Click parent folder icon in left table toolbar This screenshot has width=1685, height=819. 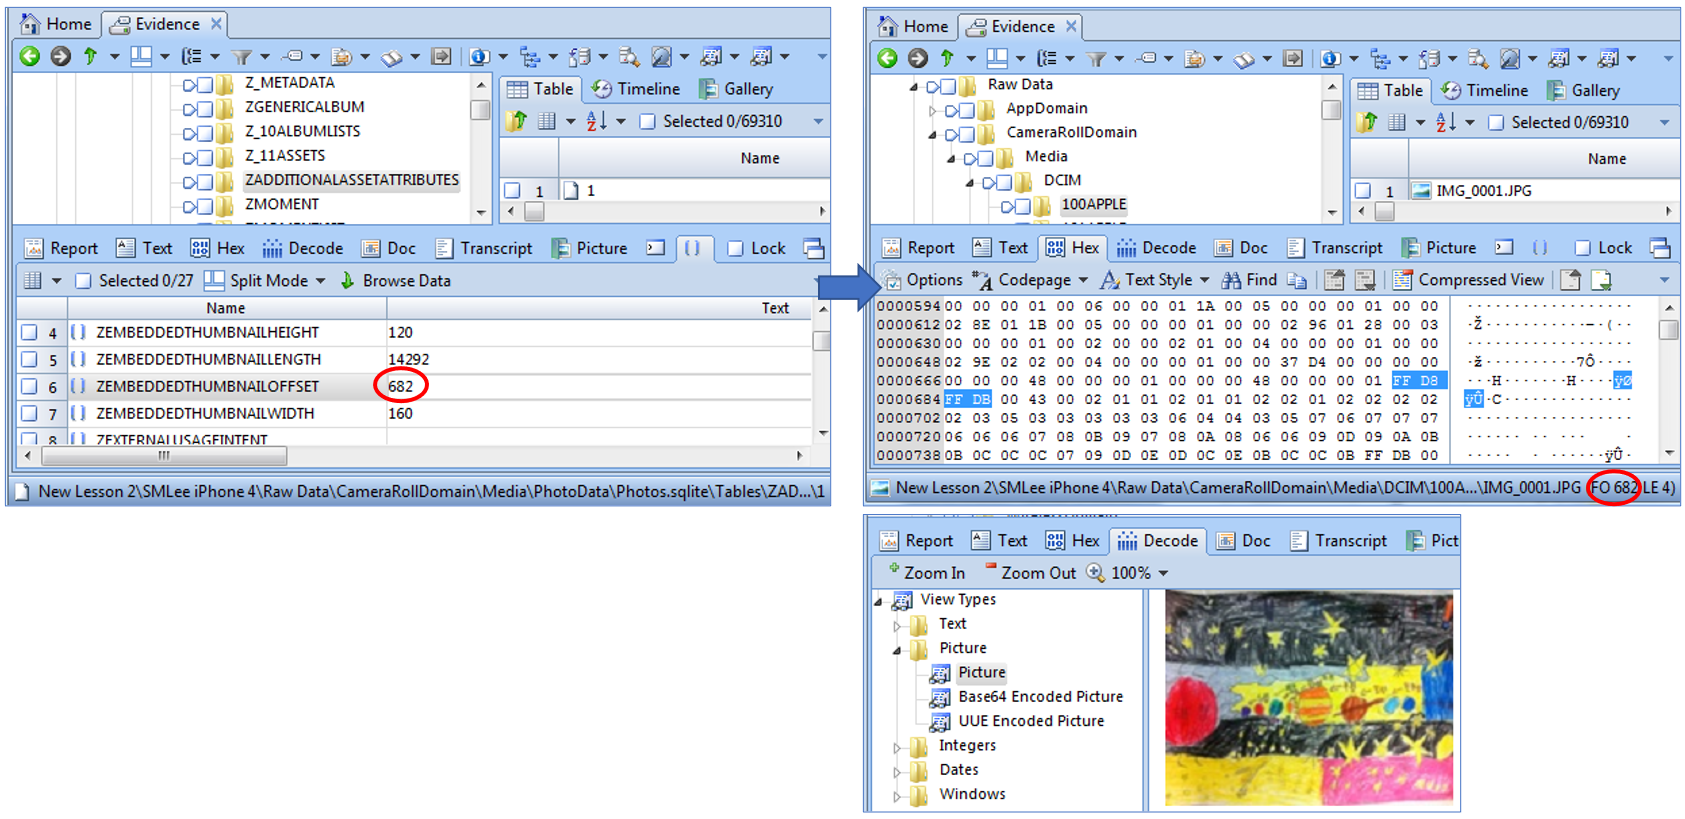click(517, 121)
